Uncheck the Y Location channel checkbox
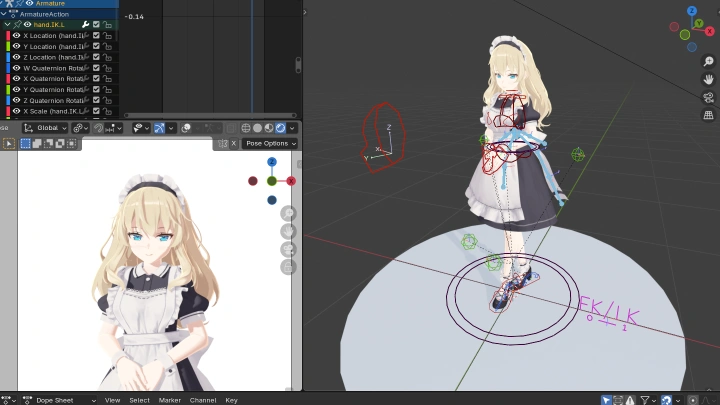The image size is (720, 405). [x=96, y=46]
